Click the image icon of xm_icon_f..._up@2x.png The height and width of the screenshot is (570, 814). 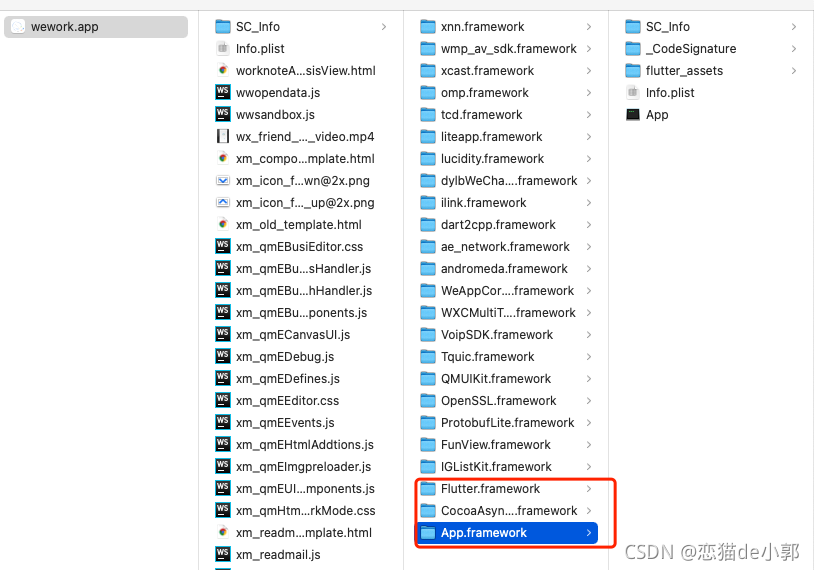point(223,202)
